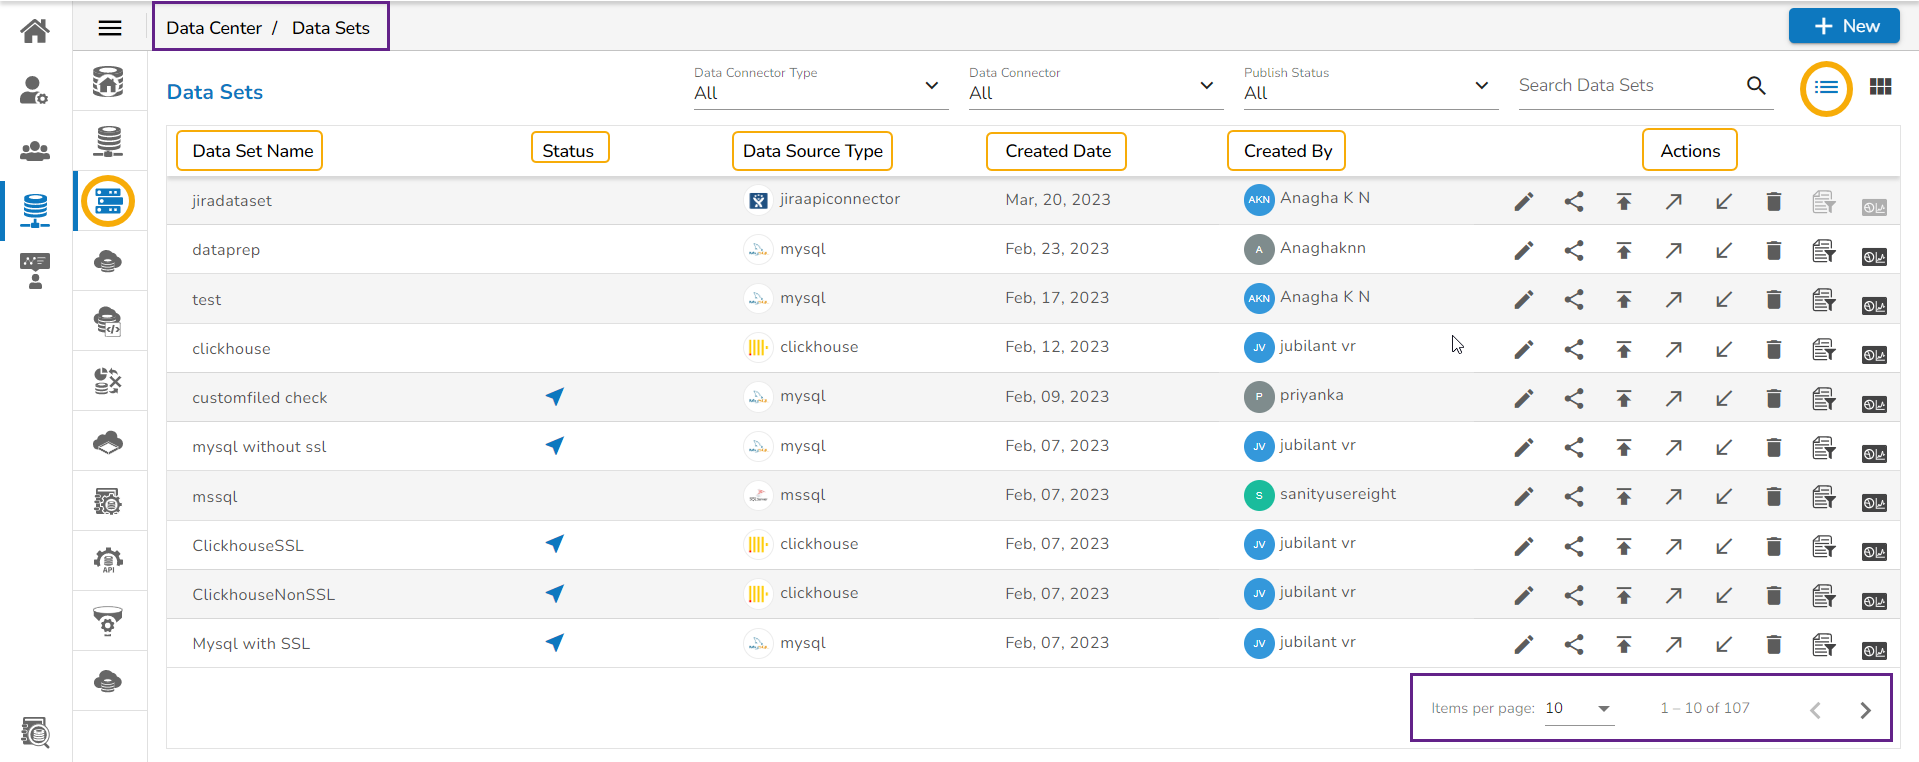Click the home icon in the sidebar

tap(35, 31)
